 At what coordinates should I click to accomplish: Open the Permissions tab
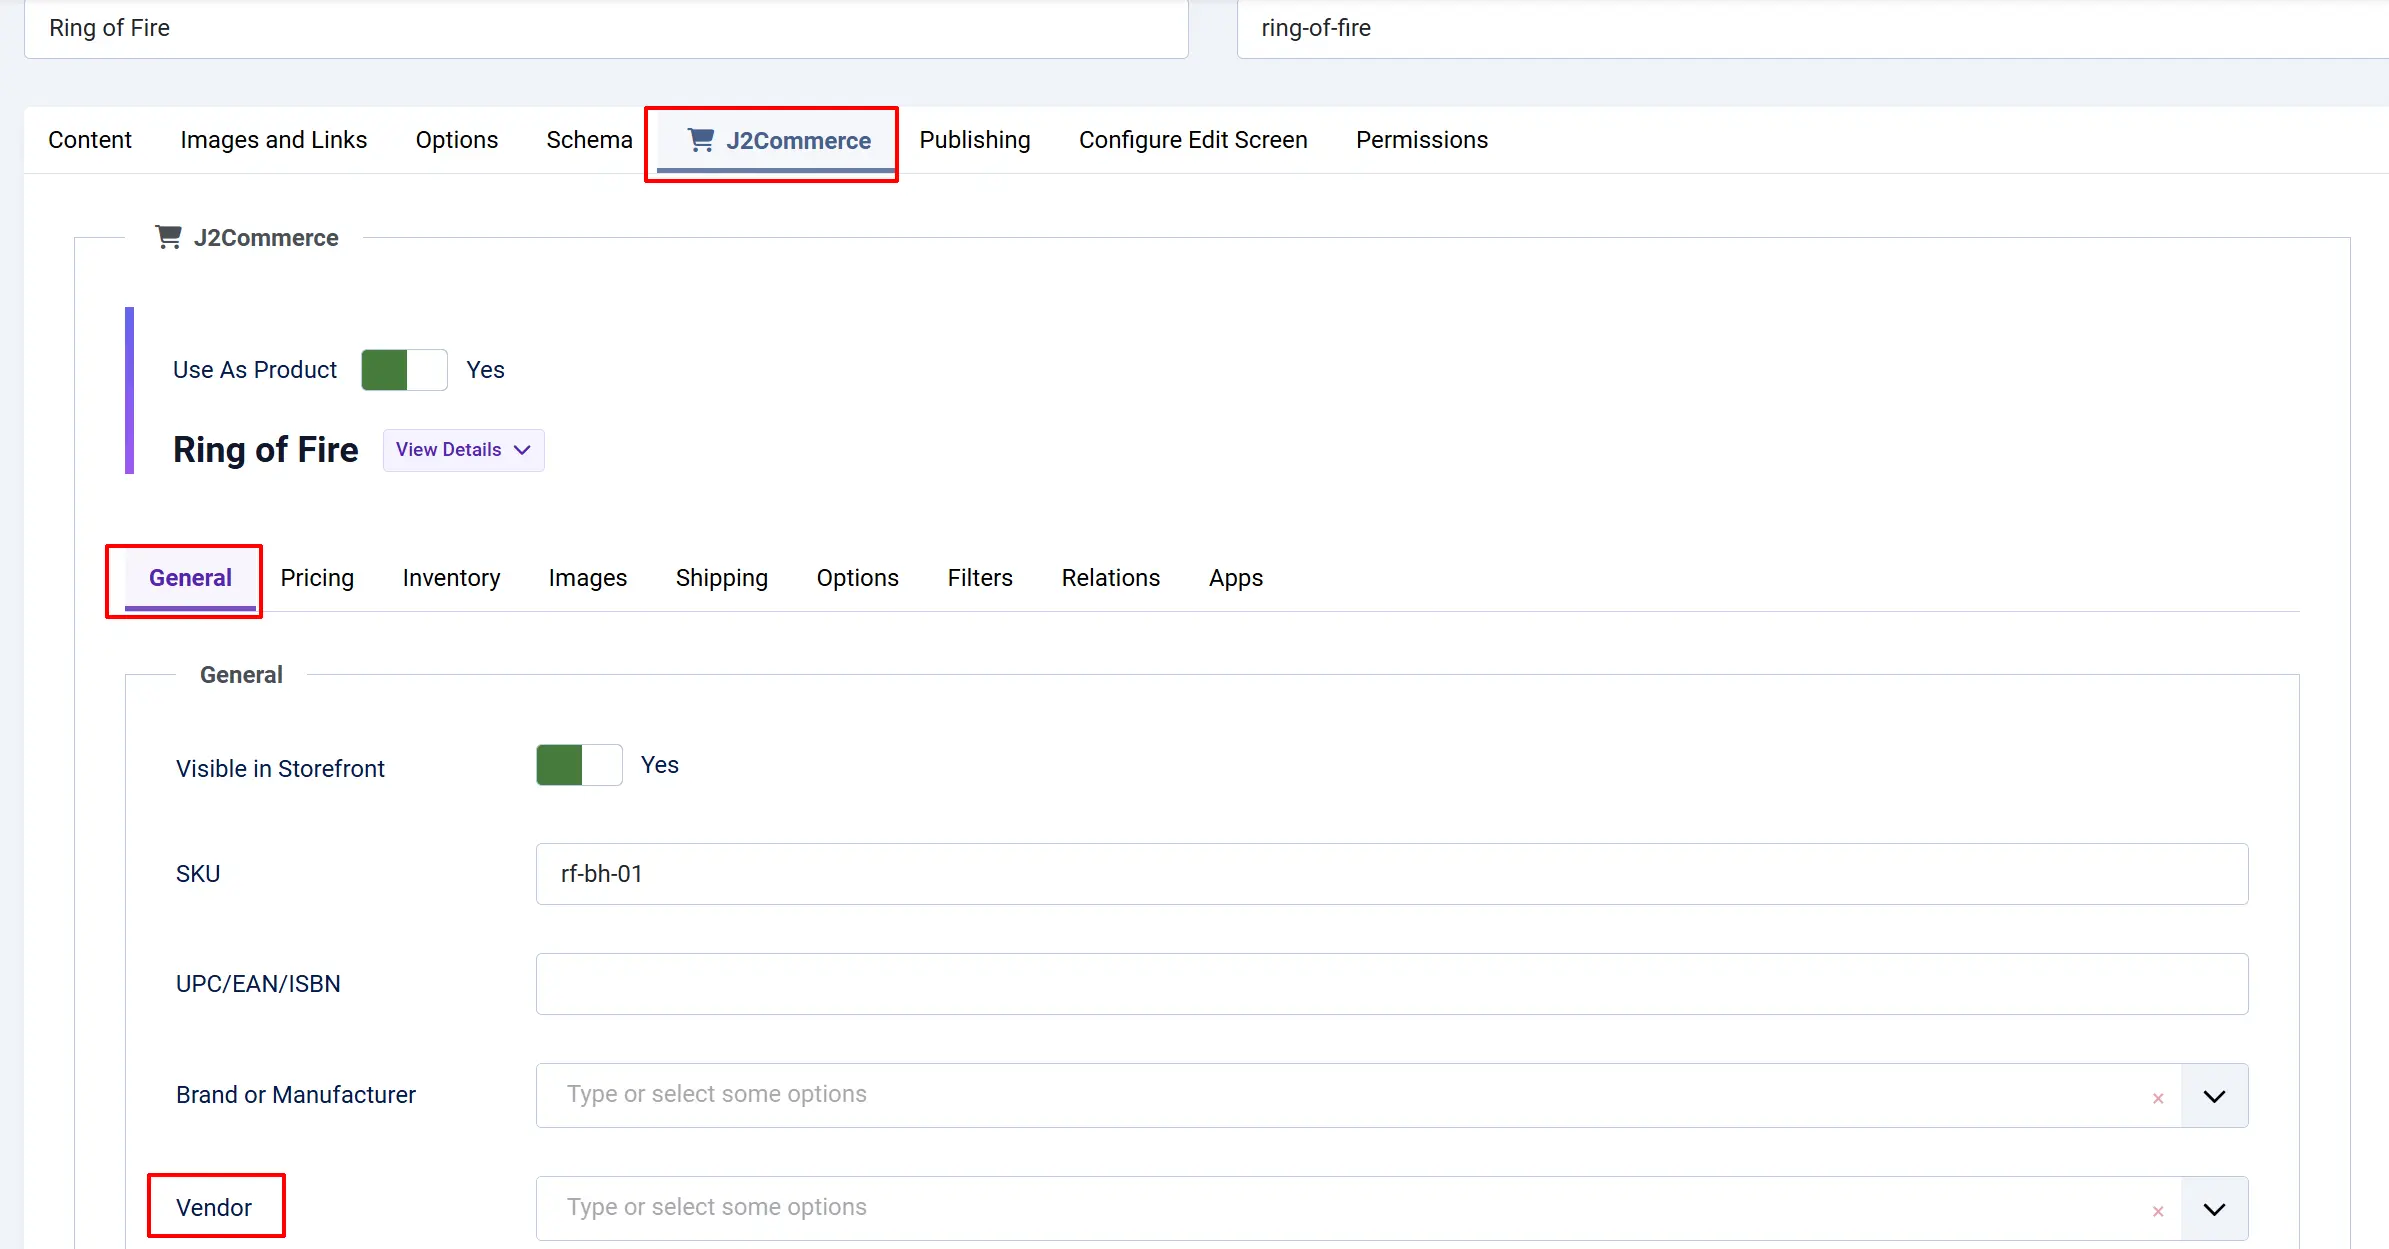[1422, 140]
